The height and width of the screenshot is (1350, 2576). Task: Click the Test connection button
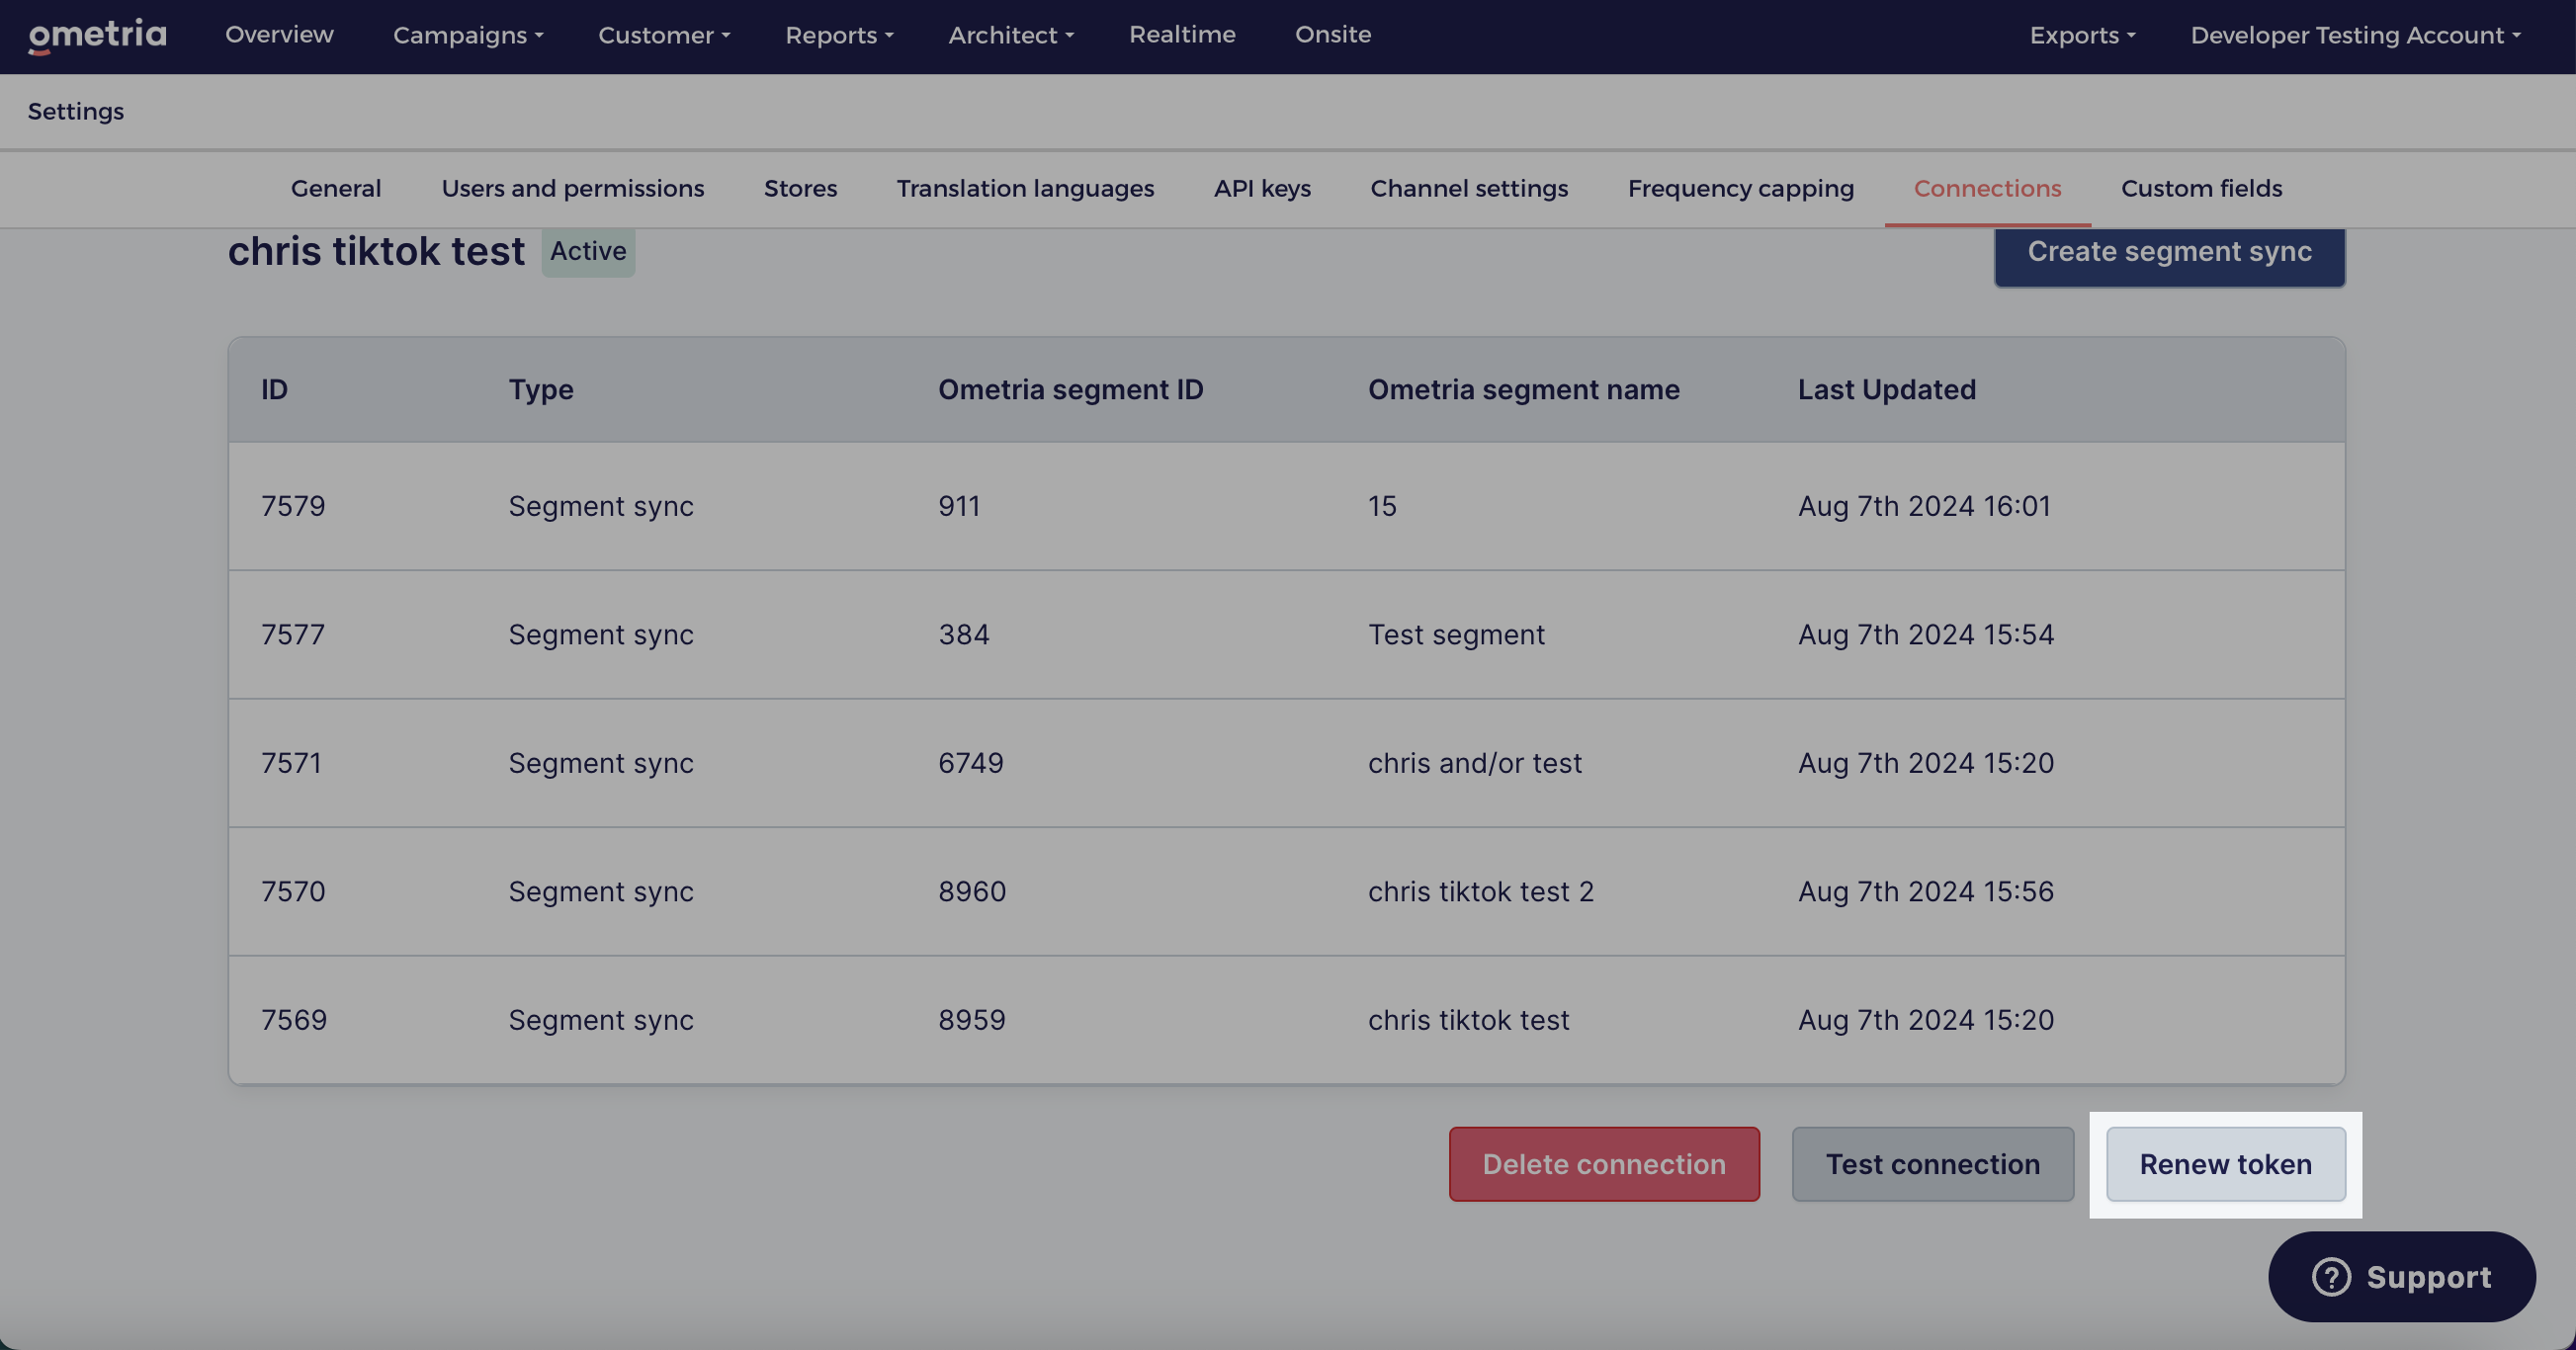coord(1932,1164)
